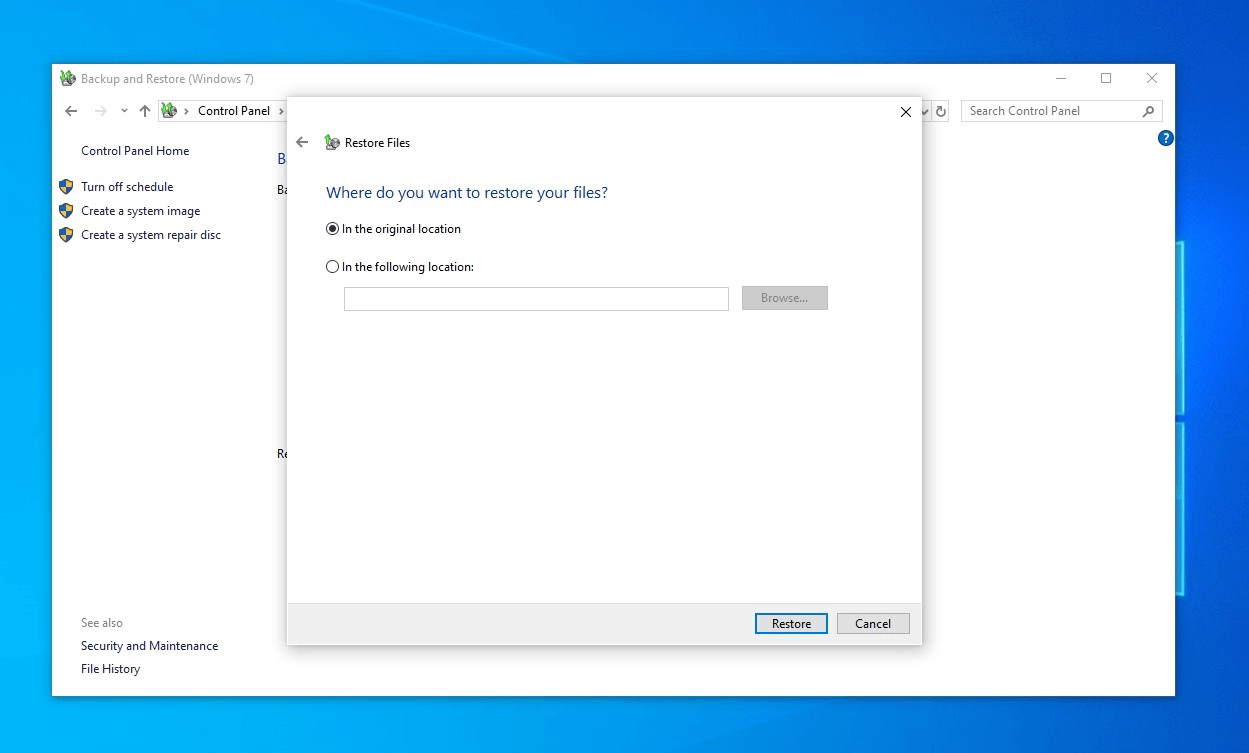Image resolution: width=1249 pixels, height=753 pixels.
Task: Click Backup and Restore window title icon
Action: point(68,78)
